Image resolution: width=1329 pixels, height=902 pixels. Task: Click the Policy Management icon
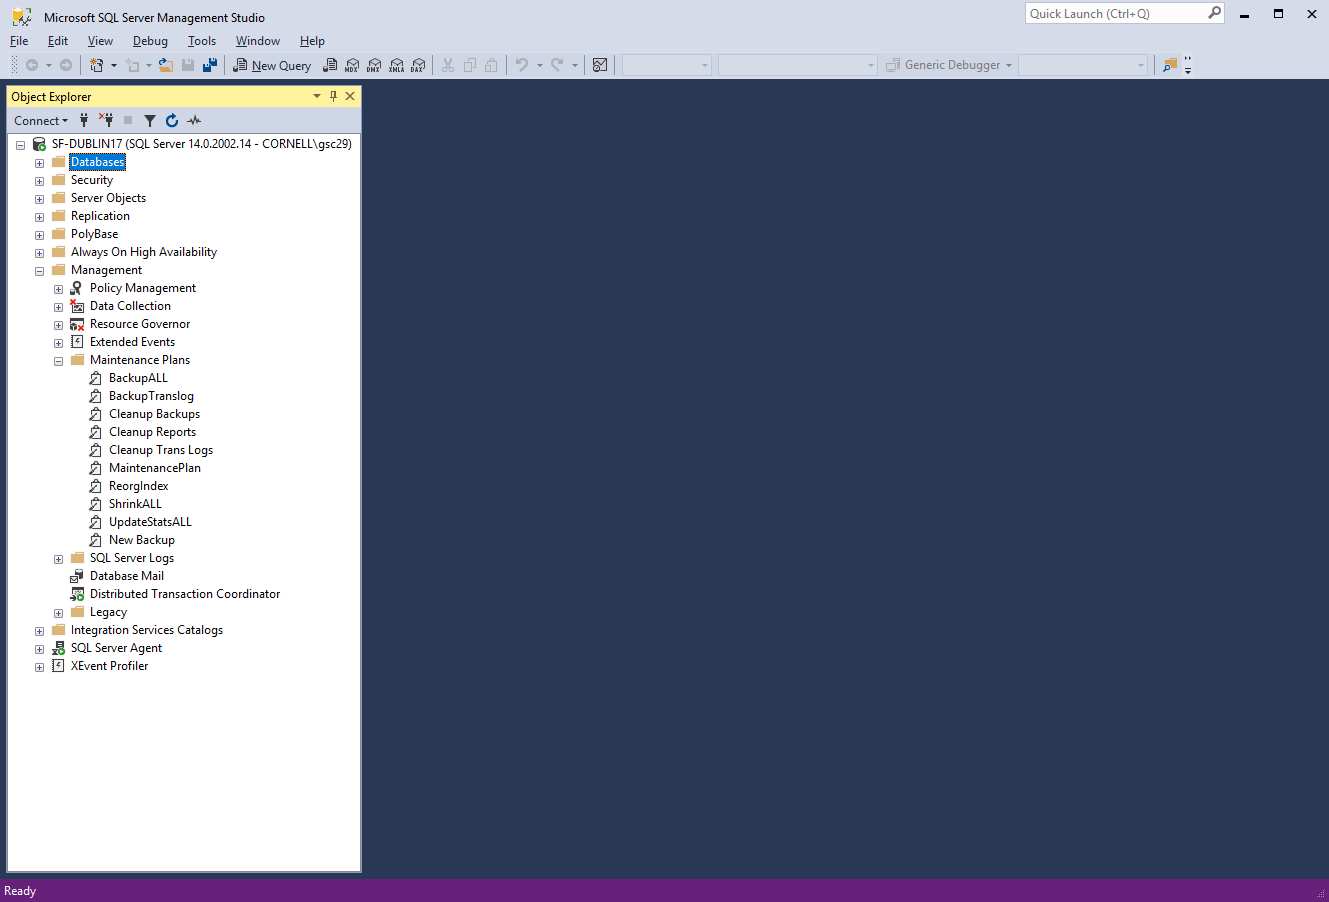pyautogui.click(x=77, y=288)
